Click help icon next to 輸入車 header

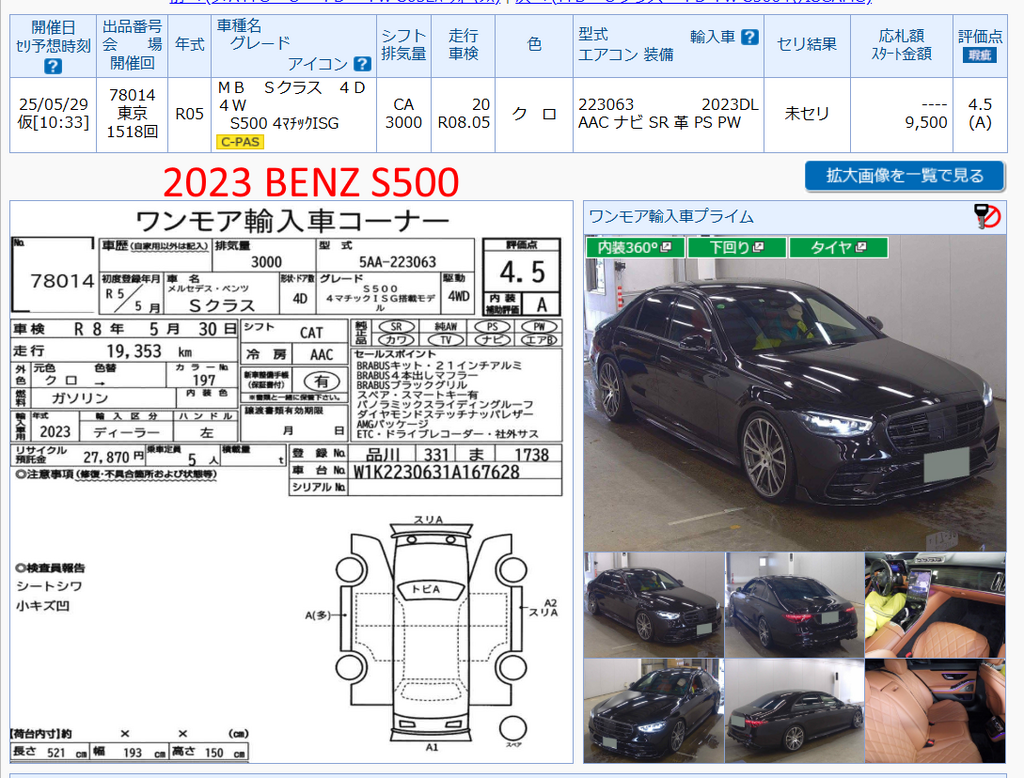pos(750,37)
